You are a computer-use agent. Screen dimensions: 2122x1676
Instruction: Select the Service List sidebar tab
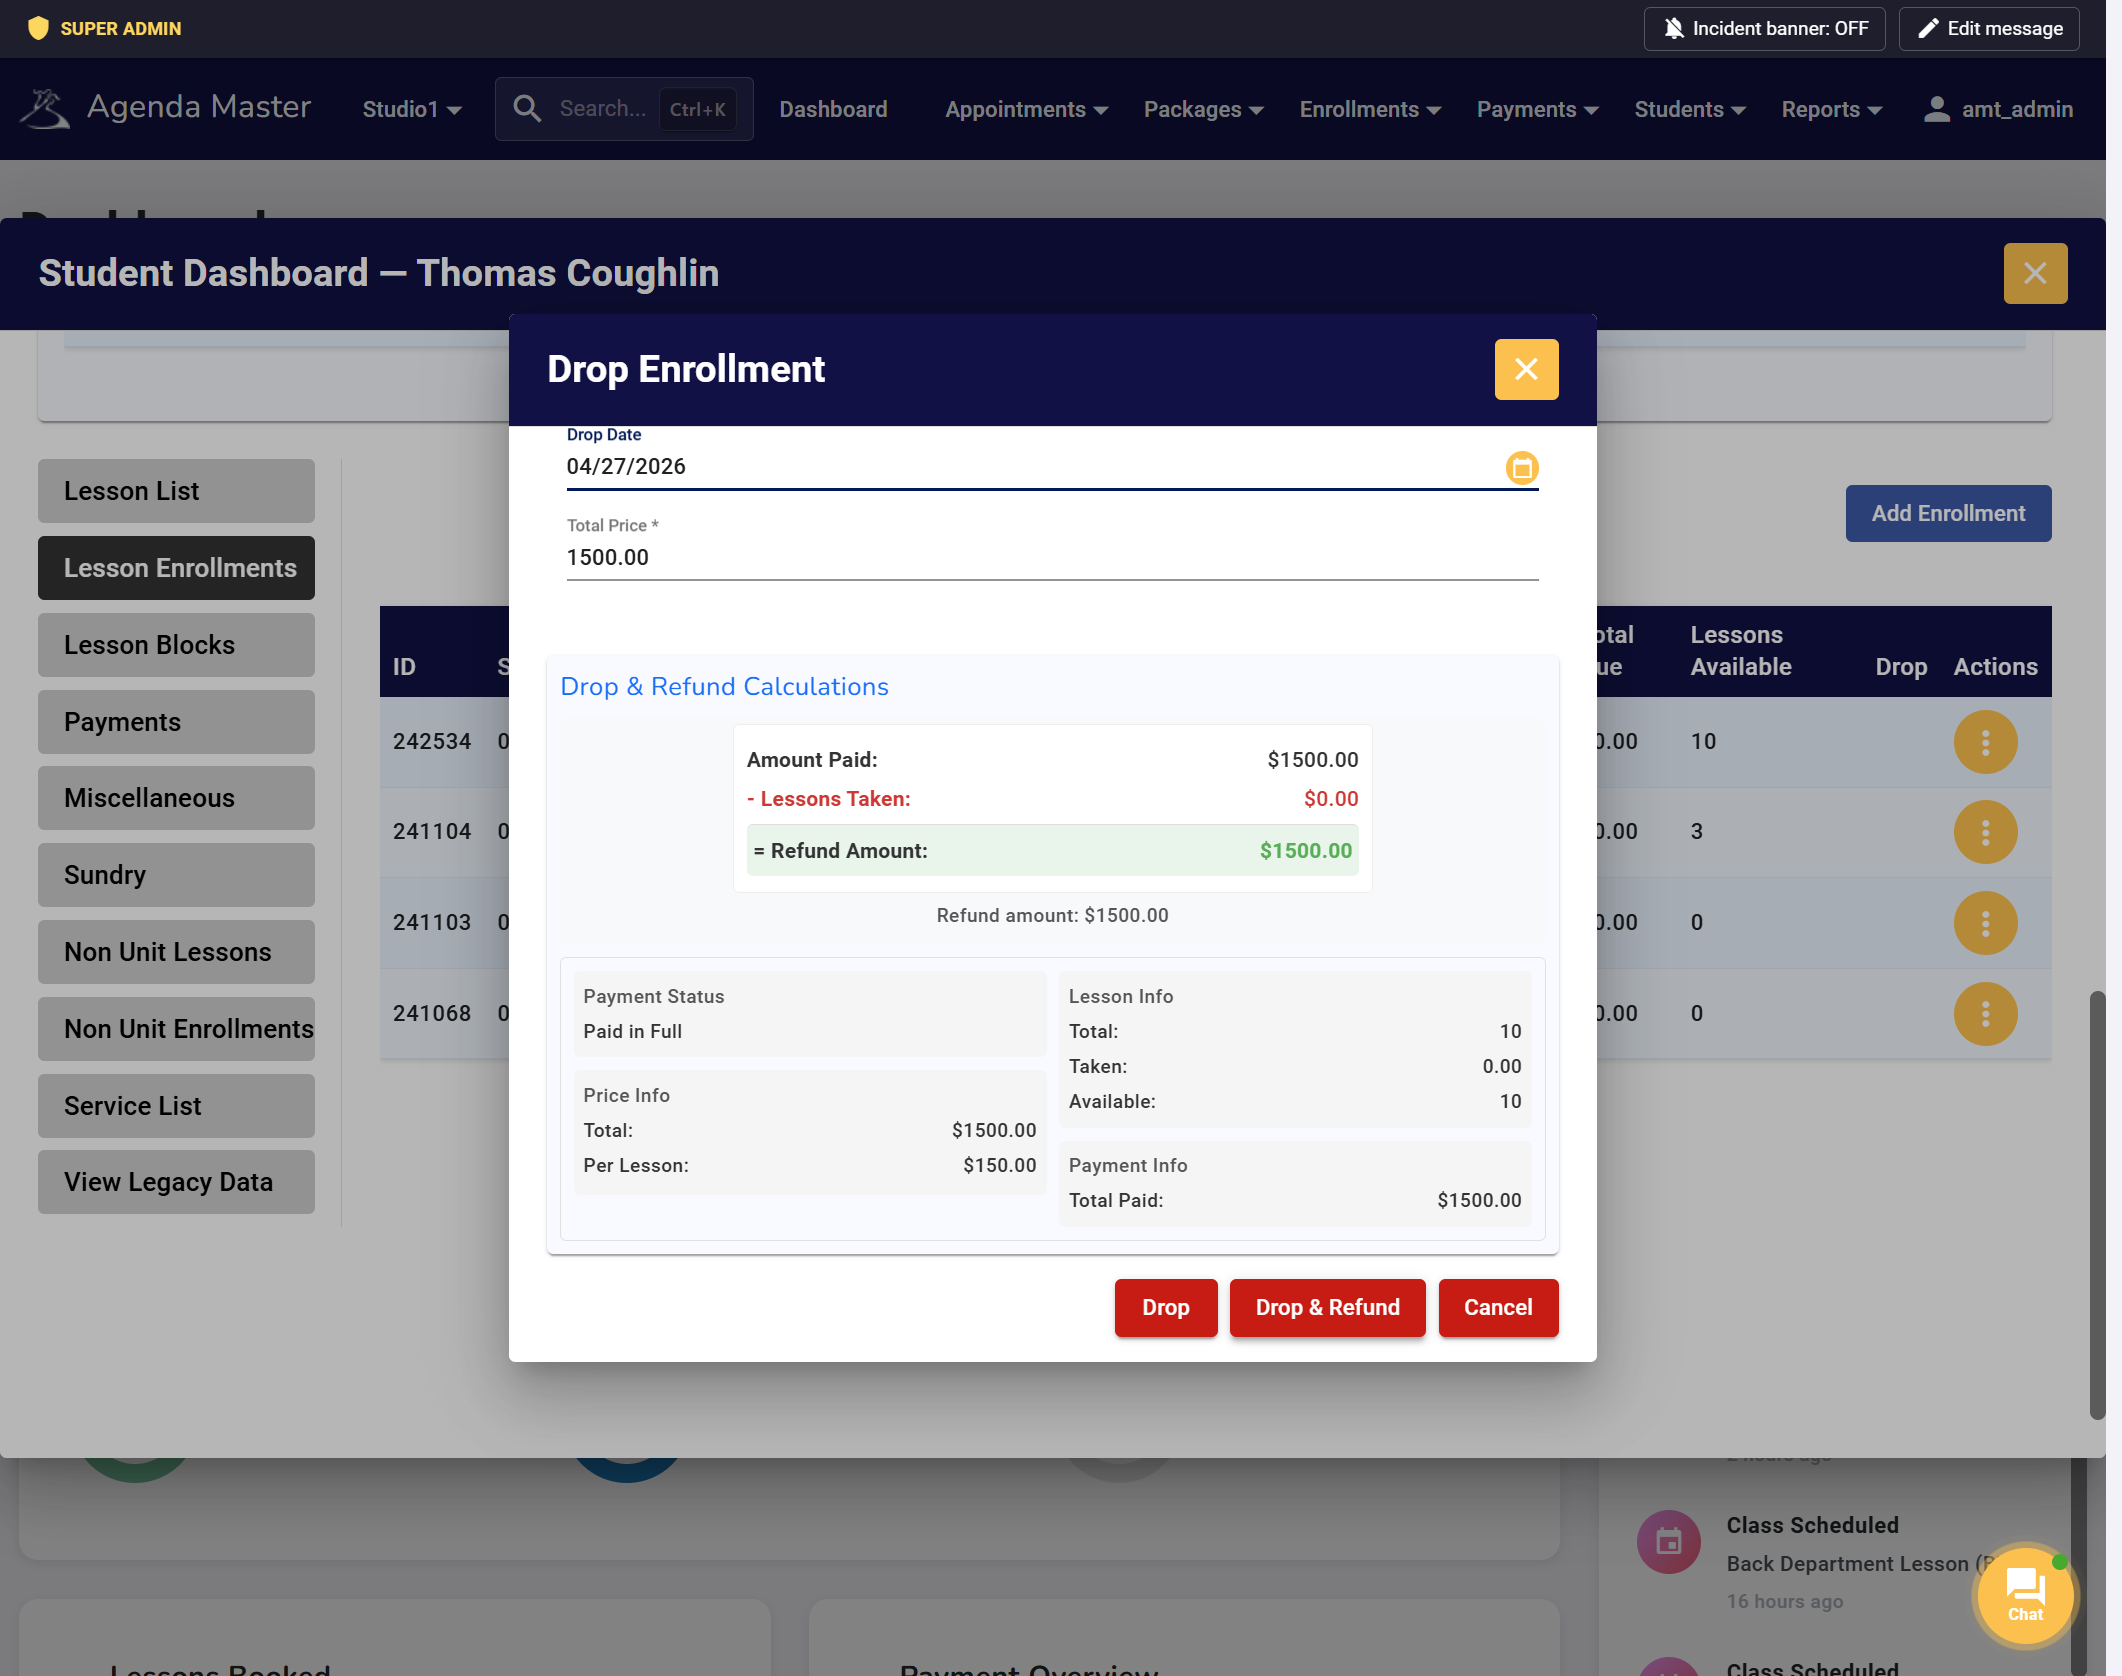[x=176, y=1106]
